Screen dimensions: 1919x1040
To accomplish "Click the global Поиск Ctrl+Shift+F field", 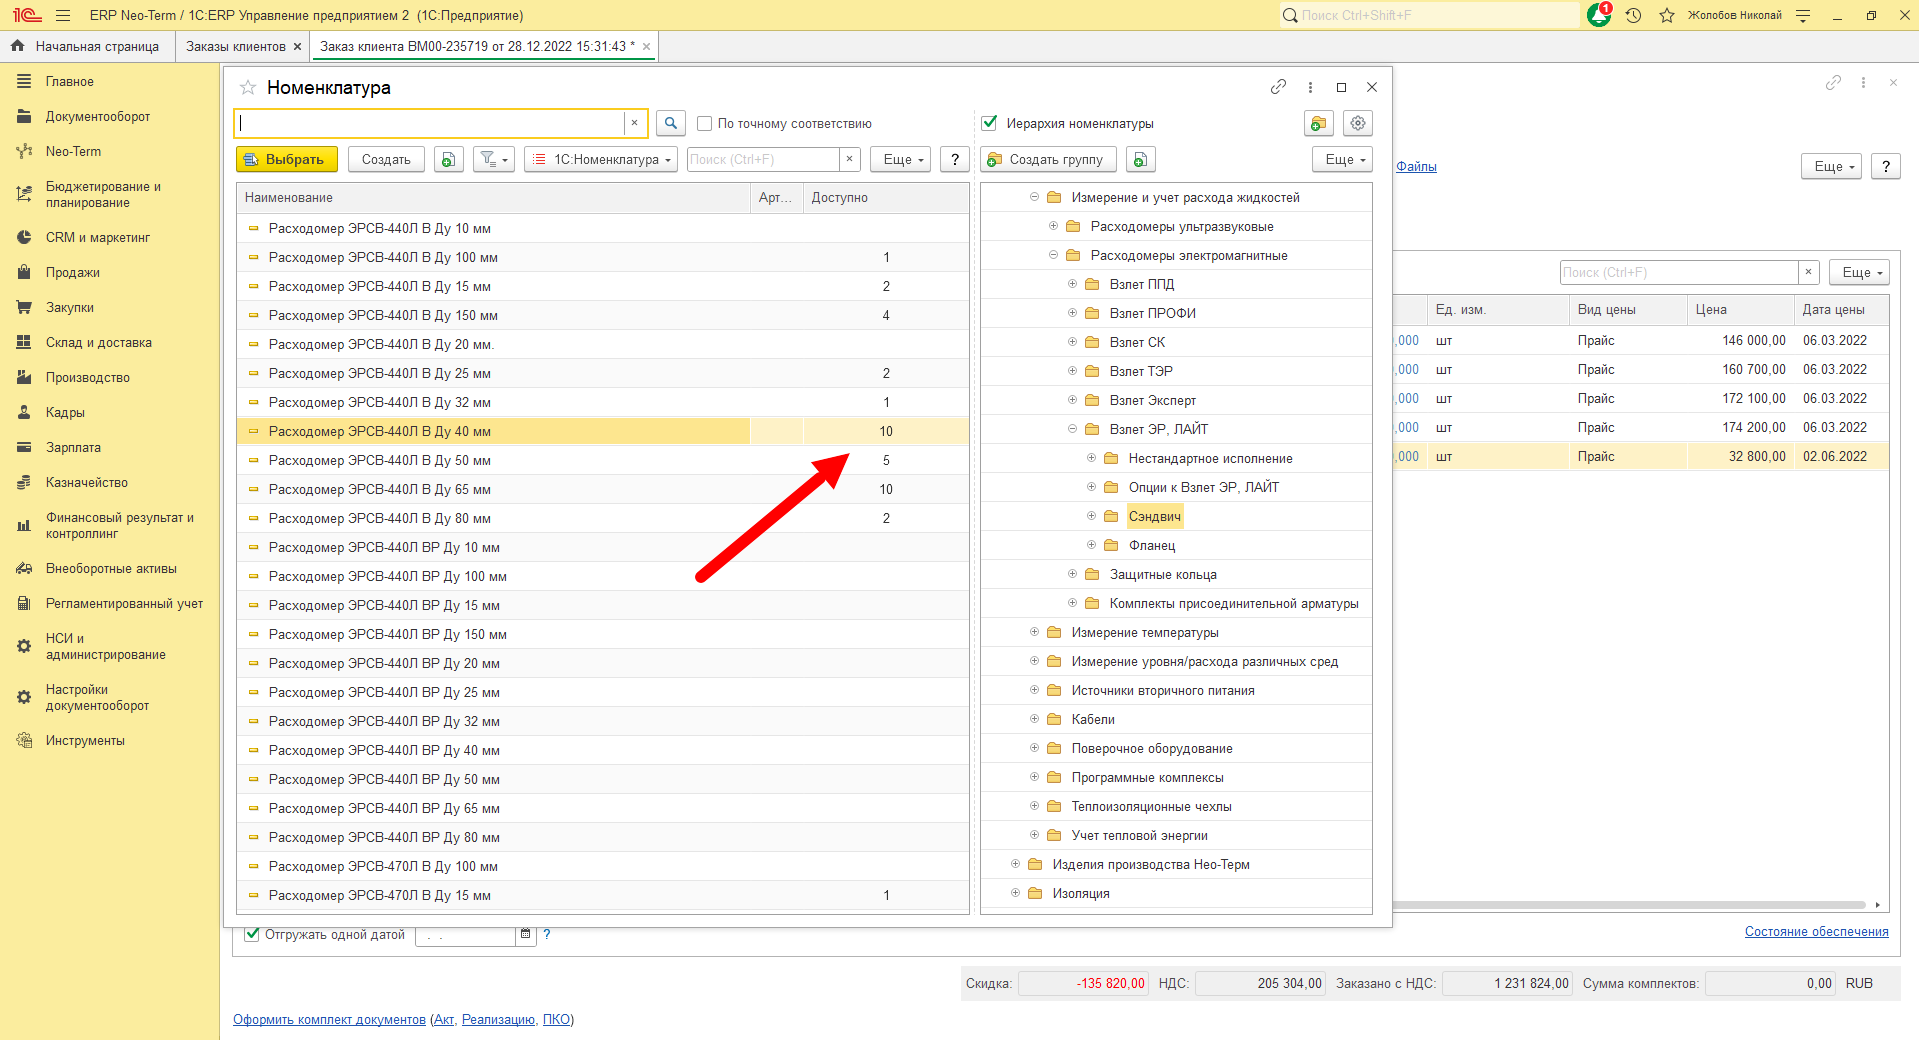I will (1430, 15).
